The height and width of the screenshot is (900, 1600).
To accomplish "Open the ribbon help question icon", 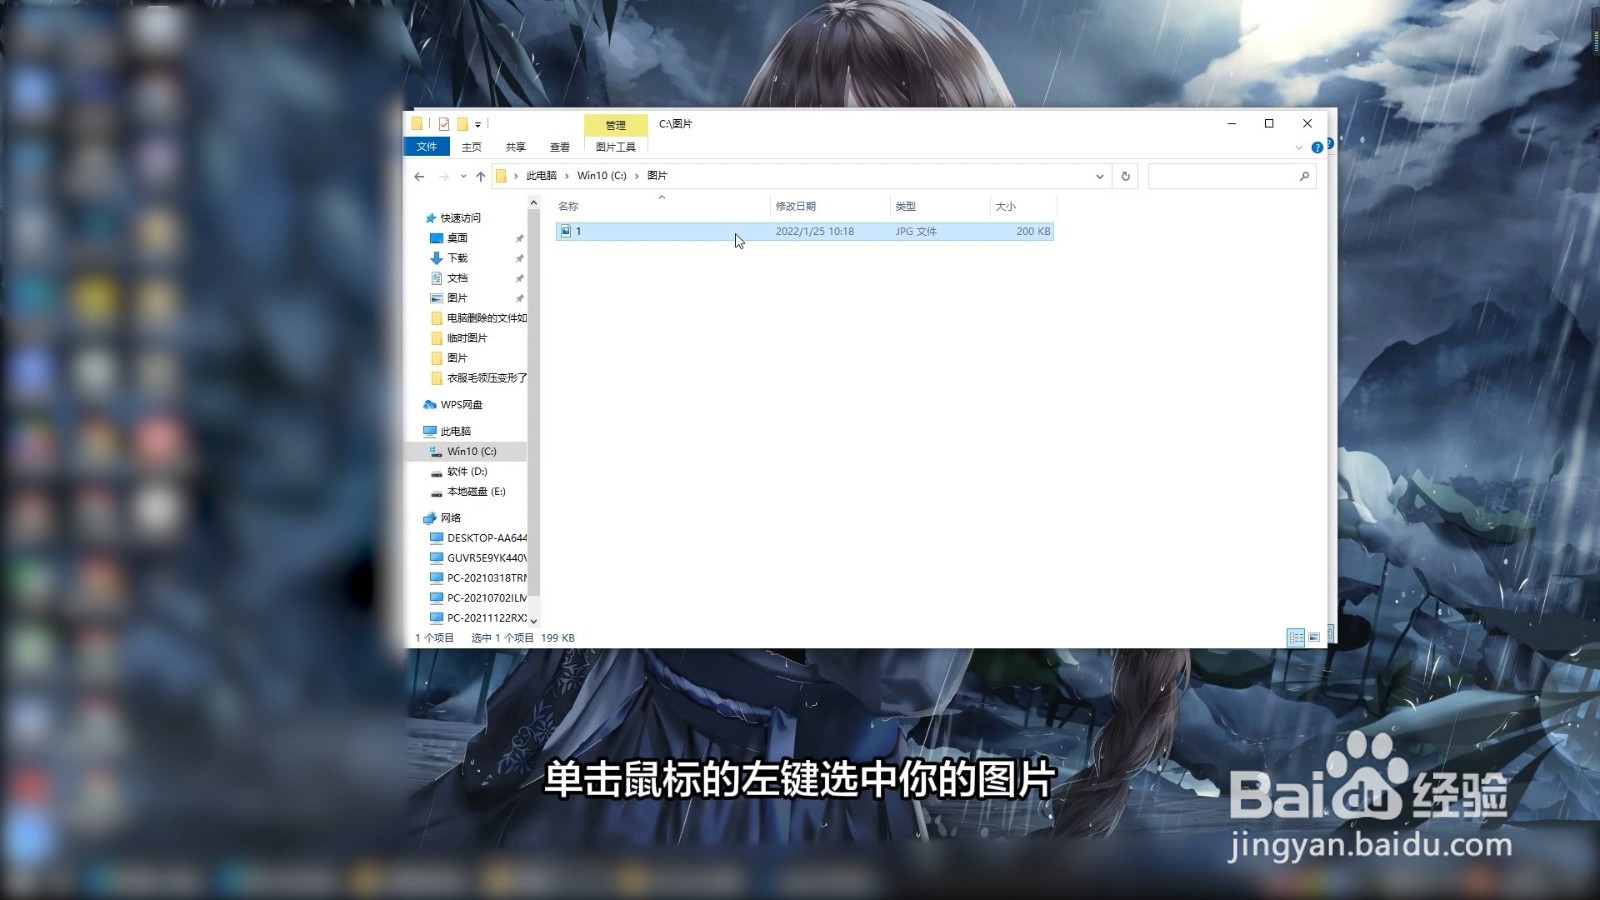I will point(1317,148).
